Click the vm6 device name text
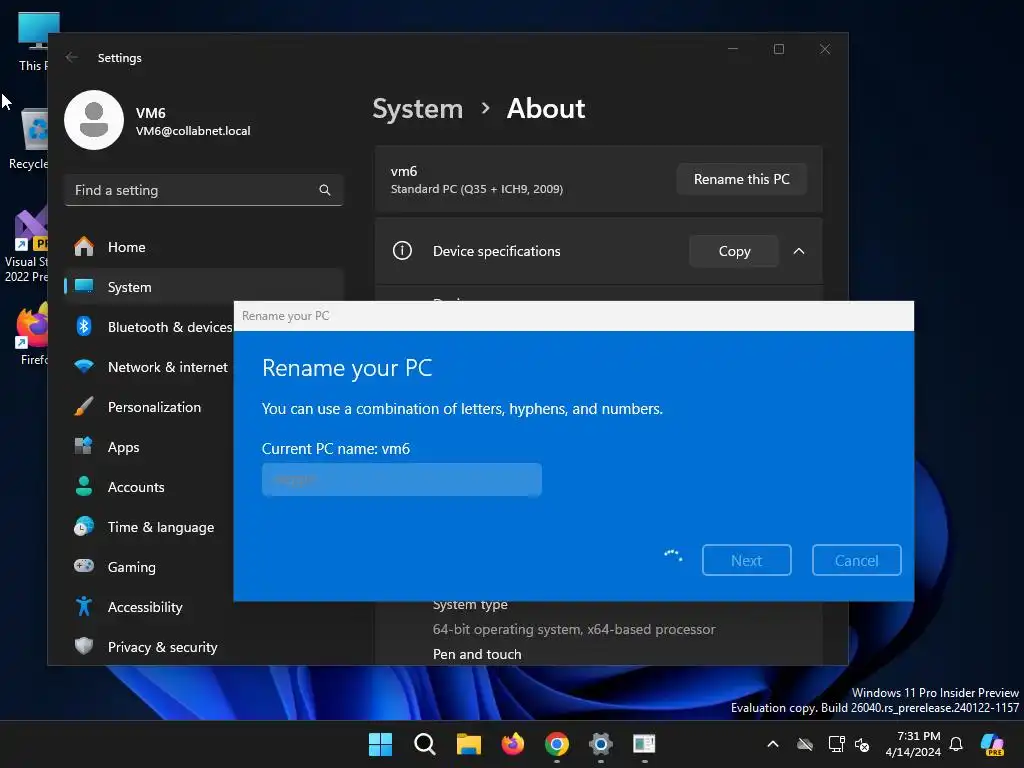This screenshot has width=1024, height=768. click(404, 171)
